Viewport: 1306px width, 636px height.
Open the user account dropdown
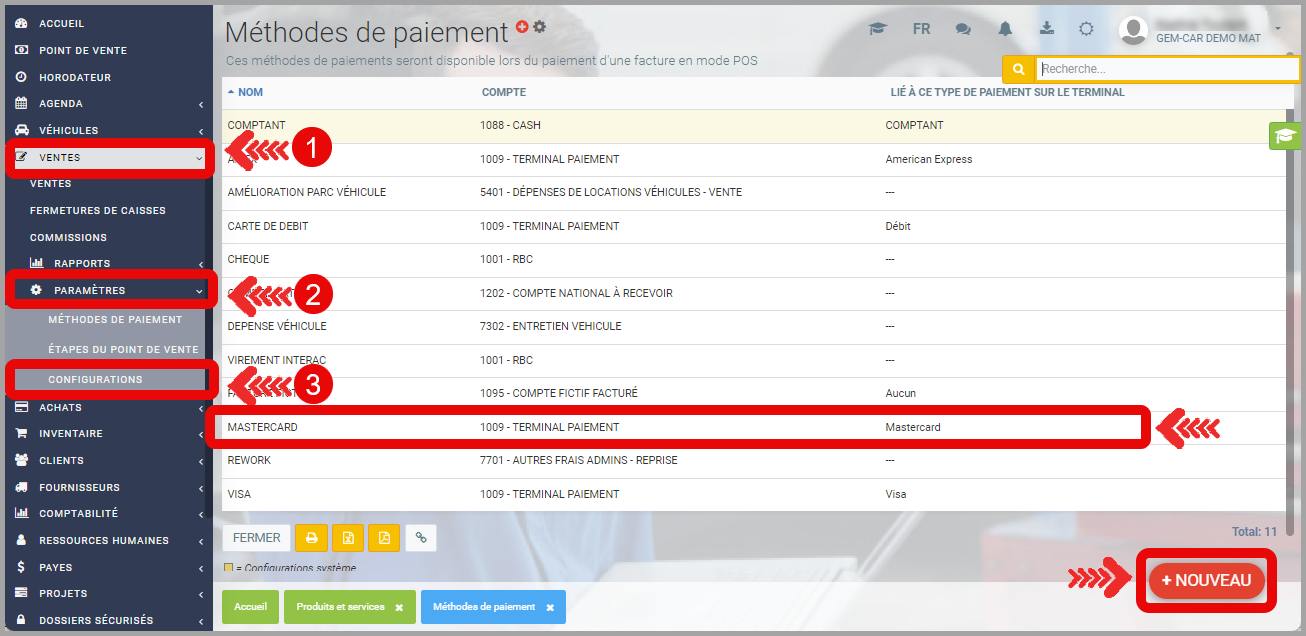point(1200,30)
